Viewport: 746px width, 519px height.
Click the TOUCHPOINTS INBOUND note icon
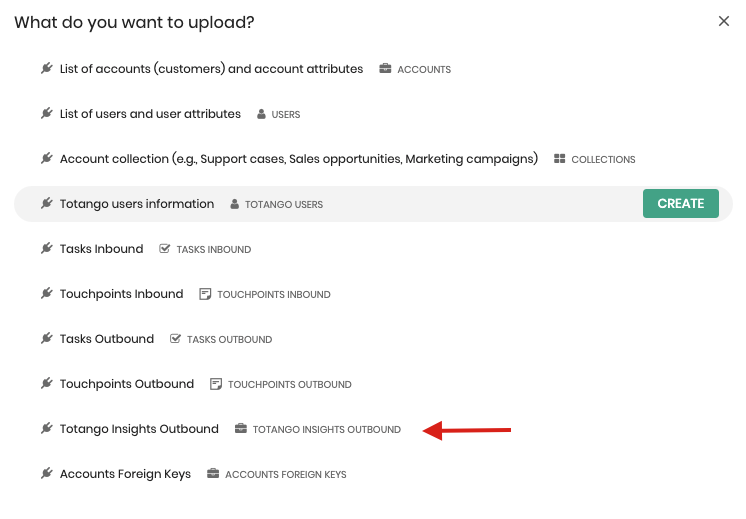205,294
